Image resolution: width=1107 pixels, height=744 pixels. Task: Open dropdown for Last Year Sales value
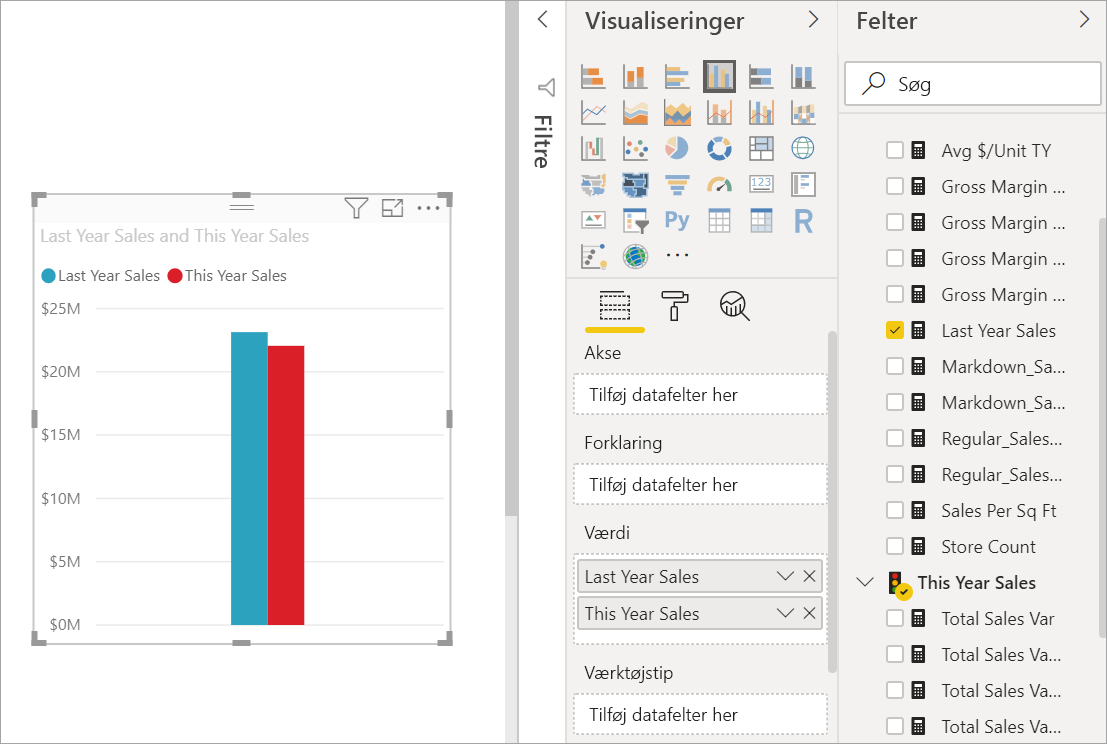(785, 576)
